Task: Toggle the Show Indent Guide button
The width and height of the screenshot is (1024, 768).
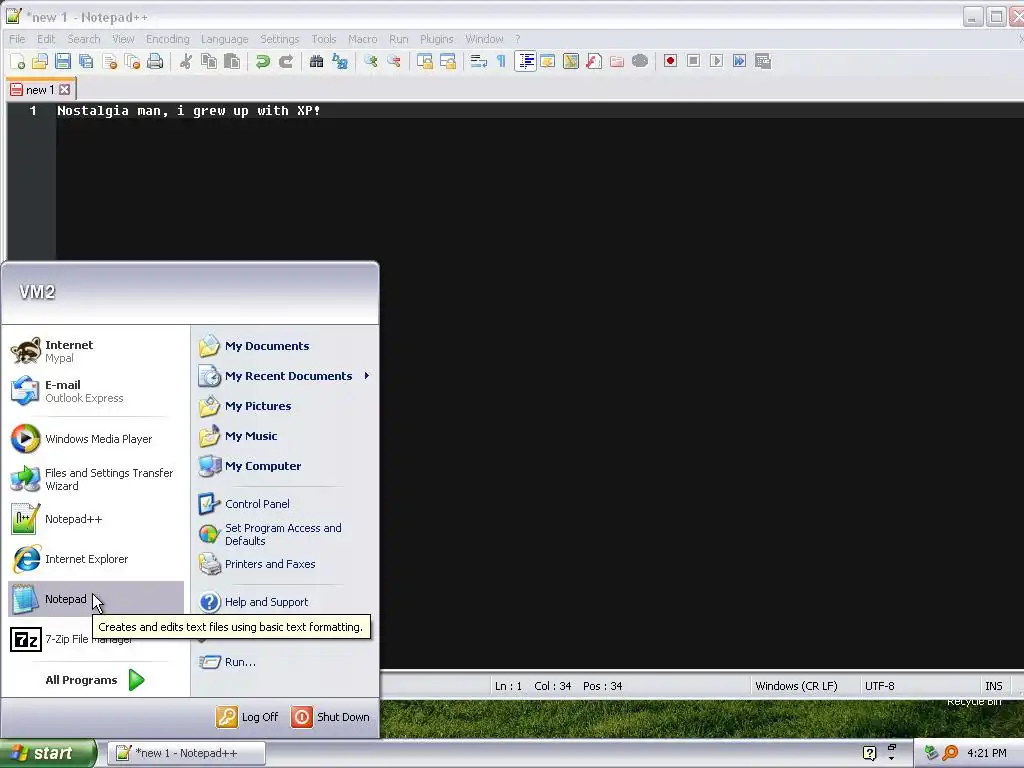Action: [525, 61]
